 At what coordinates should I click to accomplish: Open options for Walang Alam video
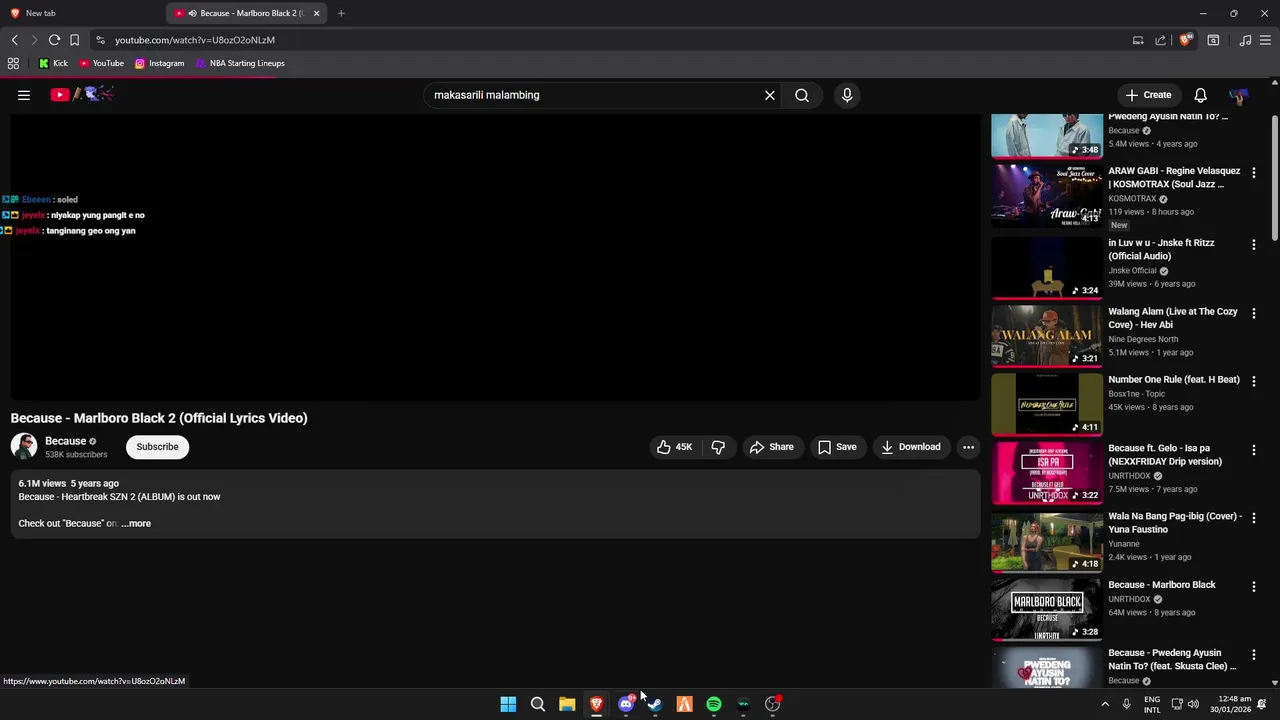[1254, 313]
